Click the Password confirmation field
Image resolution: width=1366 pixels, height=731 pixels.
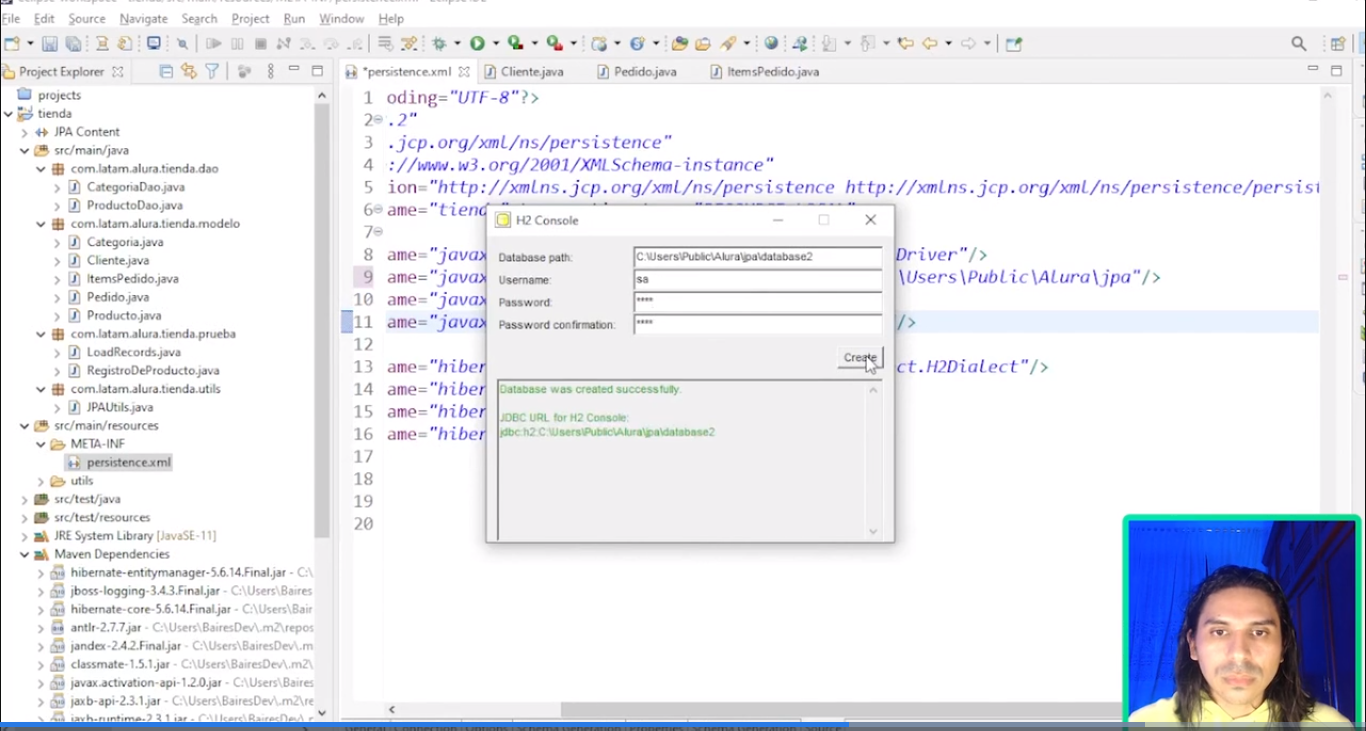758,324
